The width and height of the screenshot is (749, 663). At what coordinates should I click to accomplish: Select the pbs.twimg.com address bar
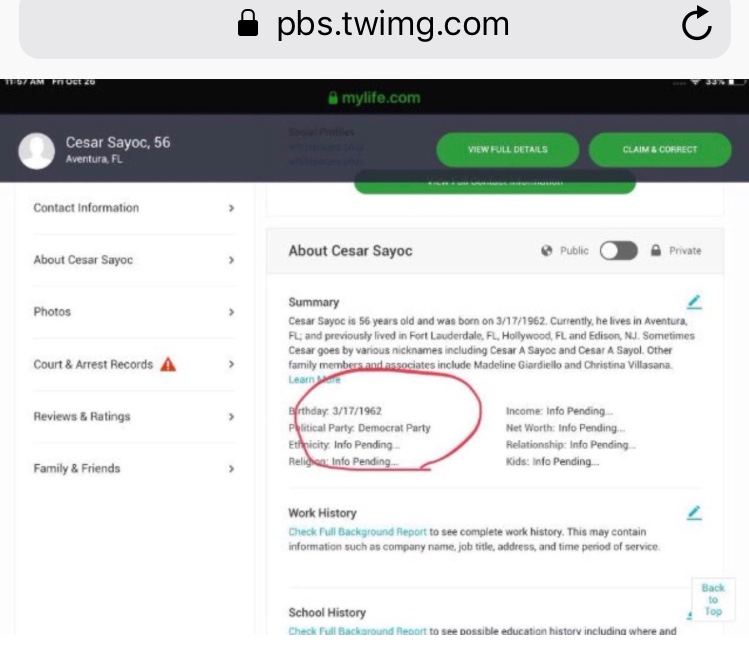click(374, 28)
